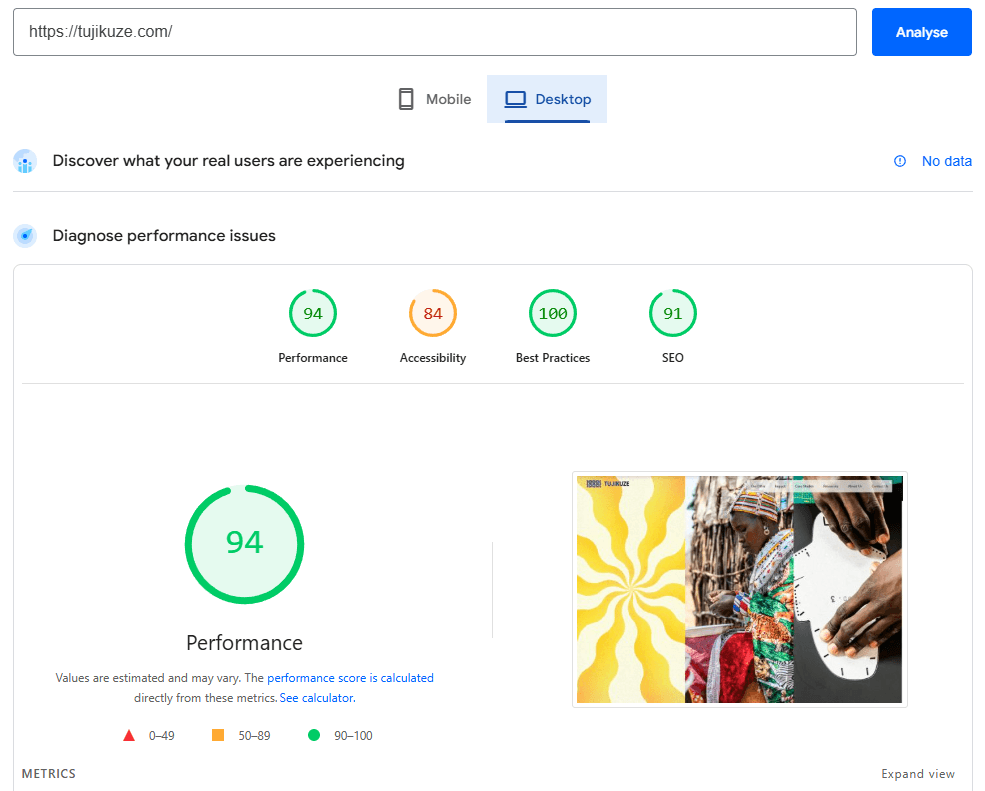Click the Lighthouse diagnose performance icon
This screenshot has width=985, height=791.
24,235
